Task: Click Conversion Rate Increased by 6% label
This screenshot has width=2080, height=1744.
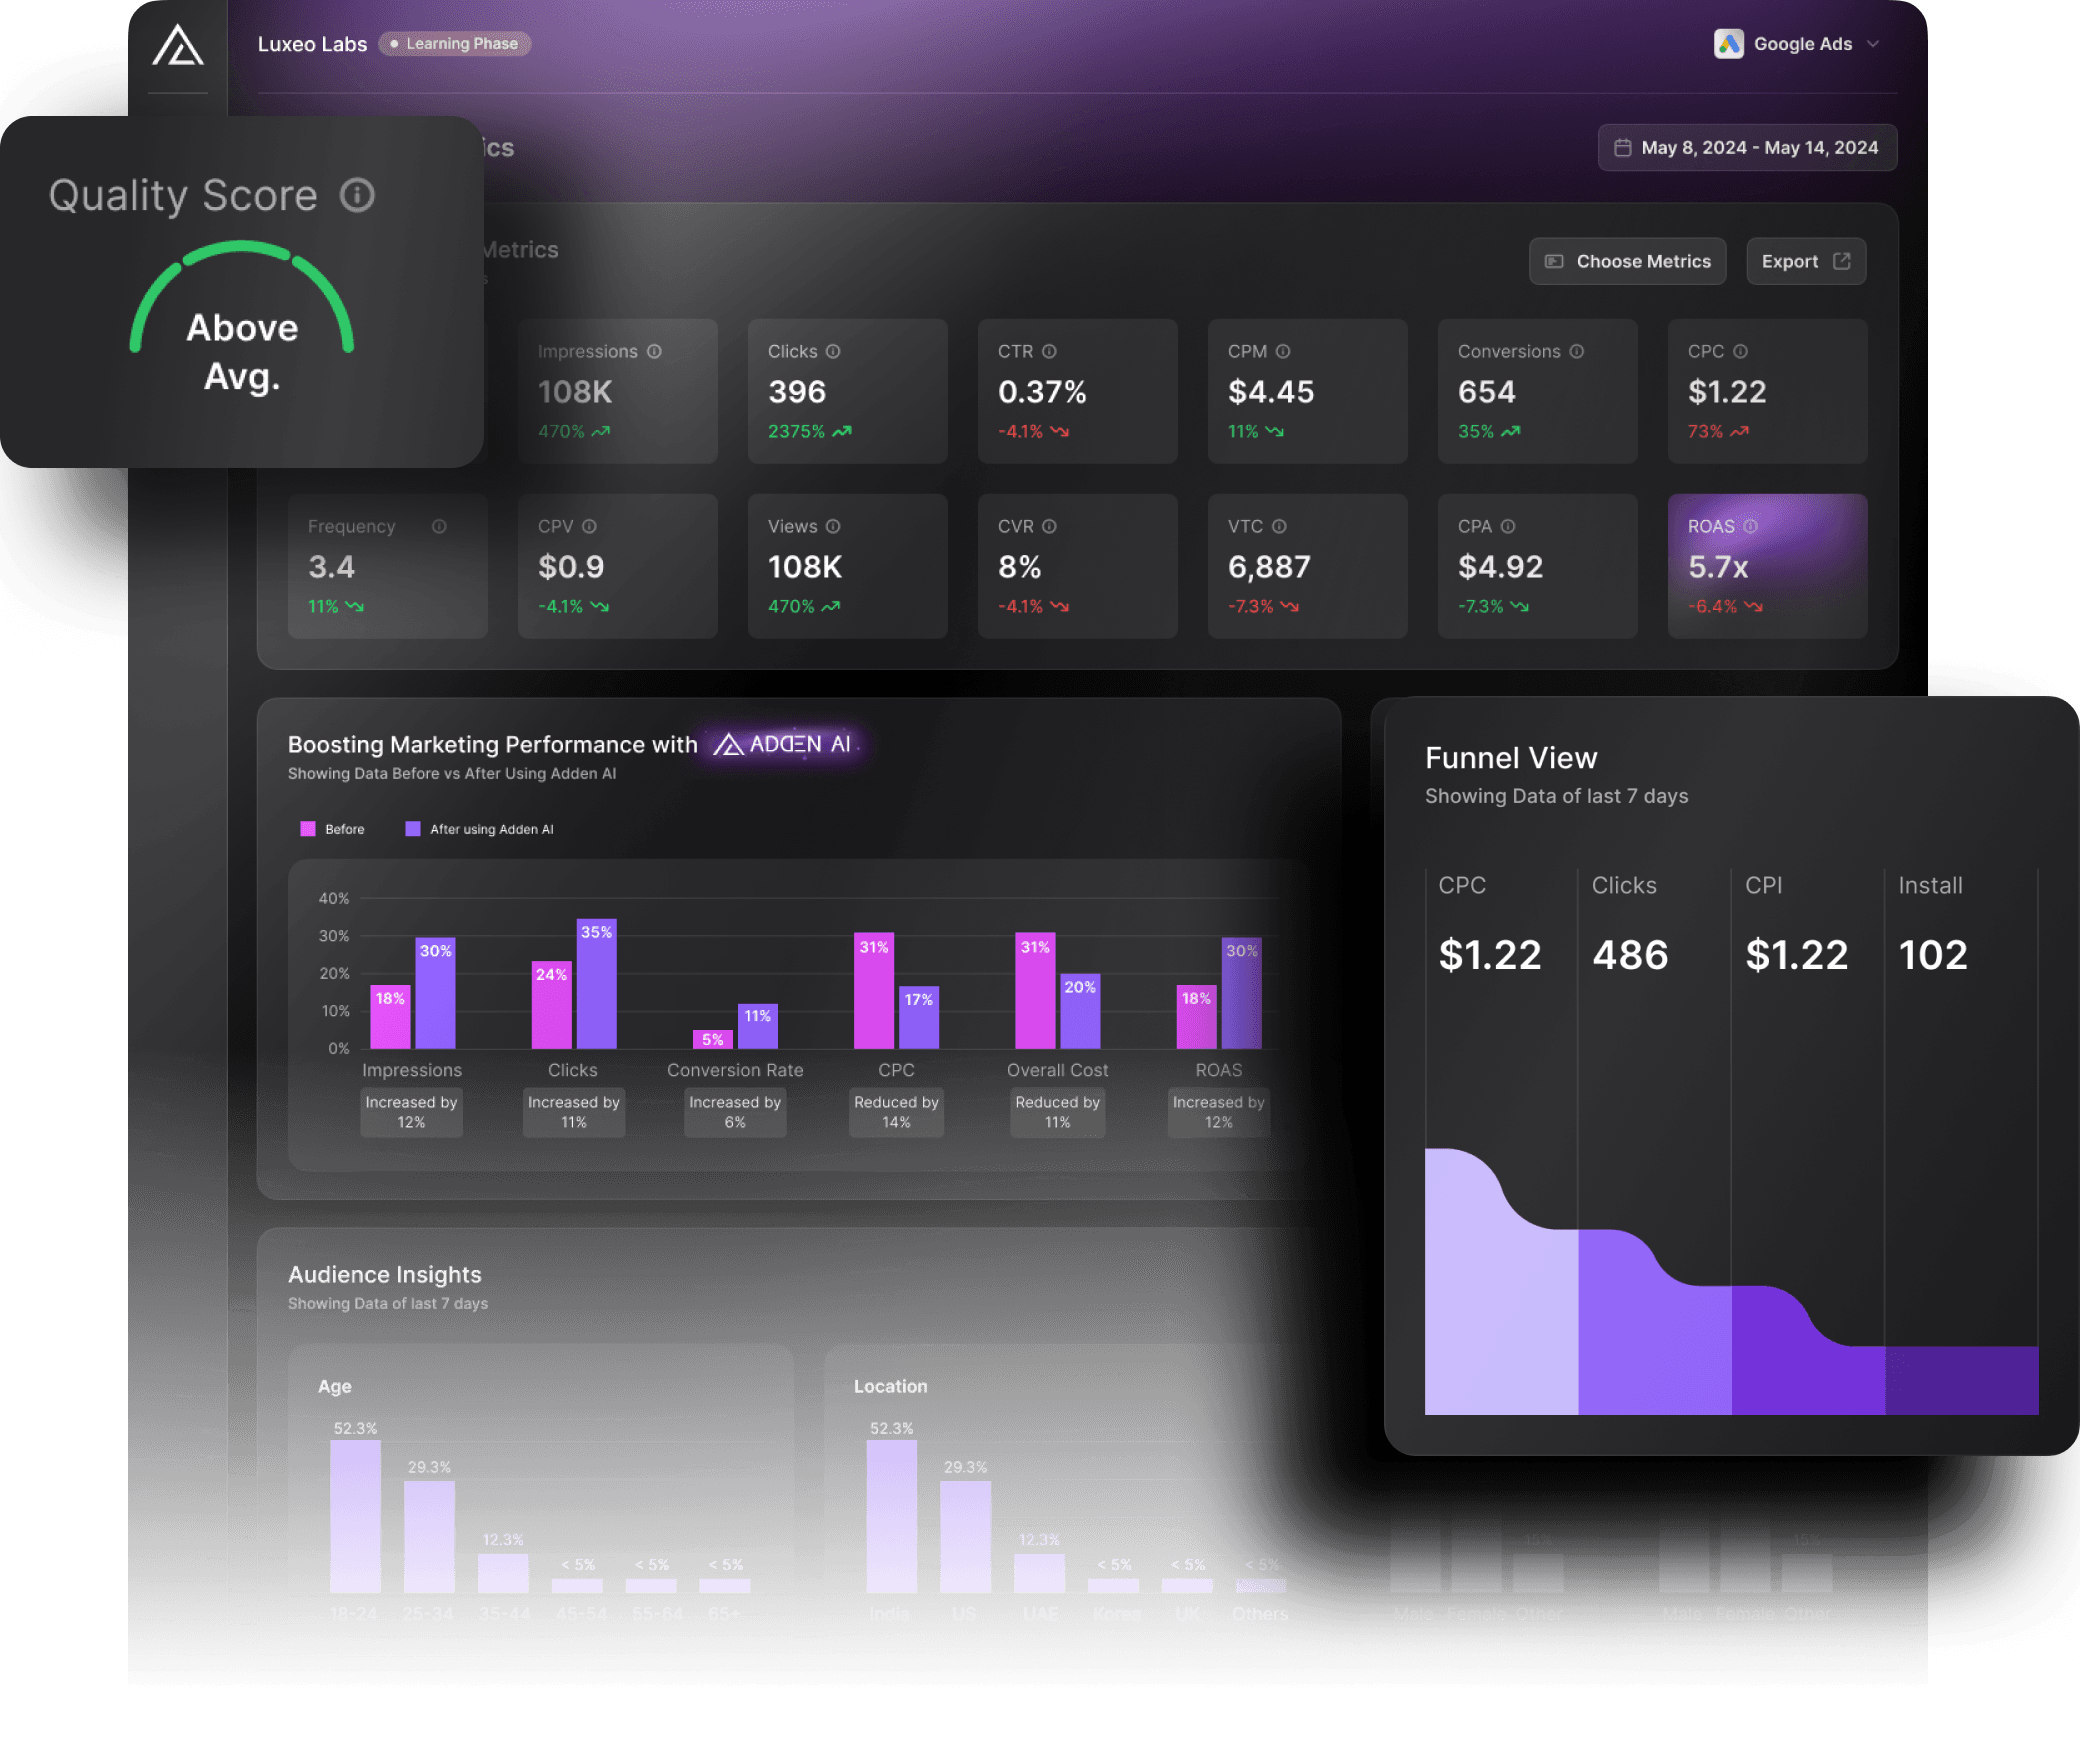Action: [735, 1112]
